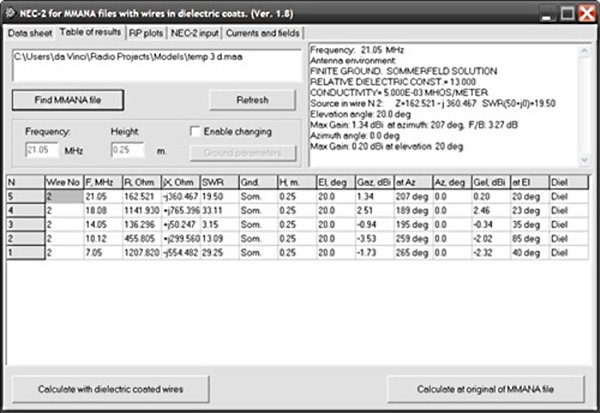This screenshot has width=600, height=413.
Task: Click the Refresh button
Action: point(252,100)
